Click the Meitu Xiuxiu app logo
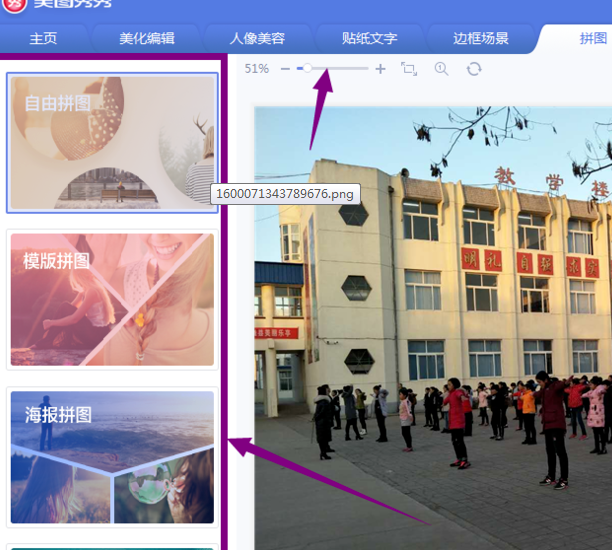612x550 pixels. [15, 5]
